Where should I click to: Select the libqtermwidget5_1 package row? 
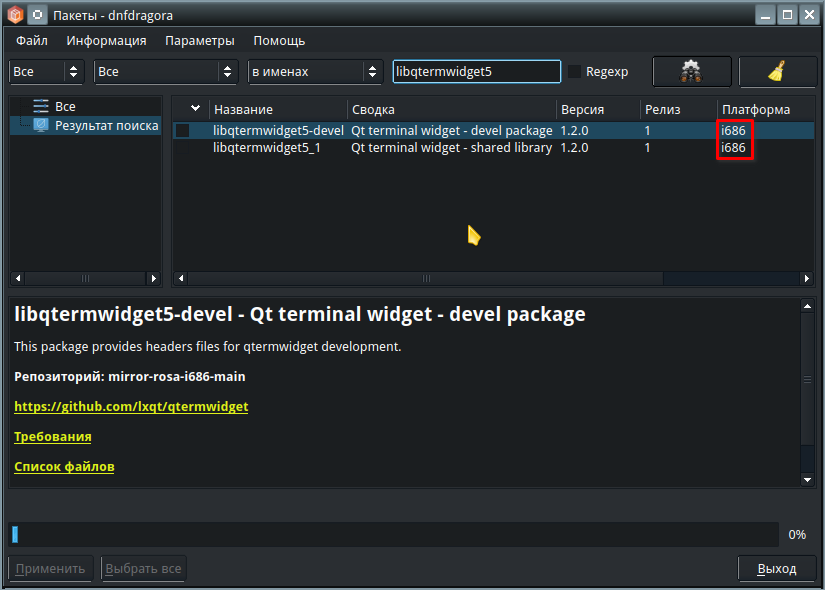tap(266, 148)
